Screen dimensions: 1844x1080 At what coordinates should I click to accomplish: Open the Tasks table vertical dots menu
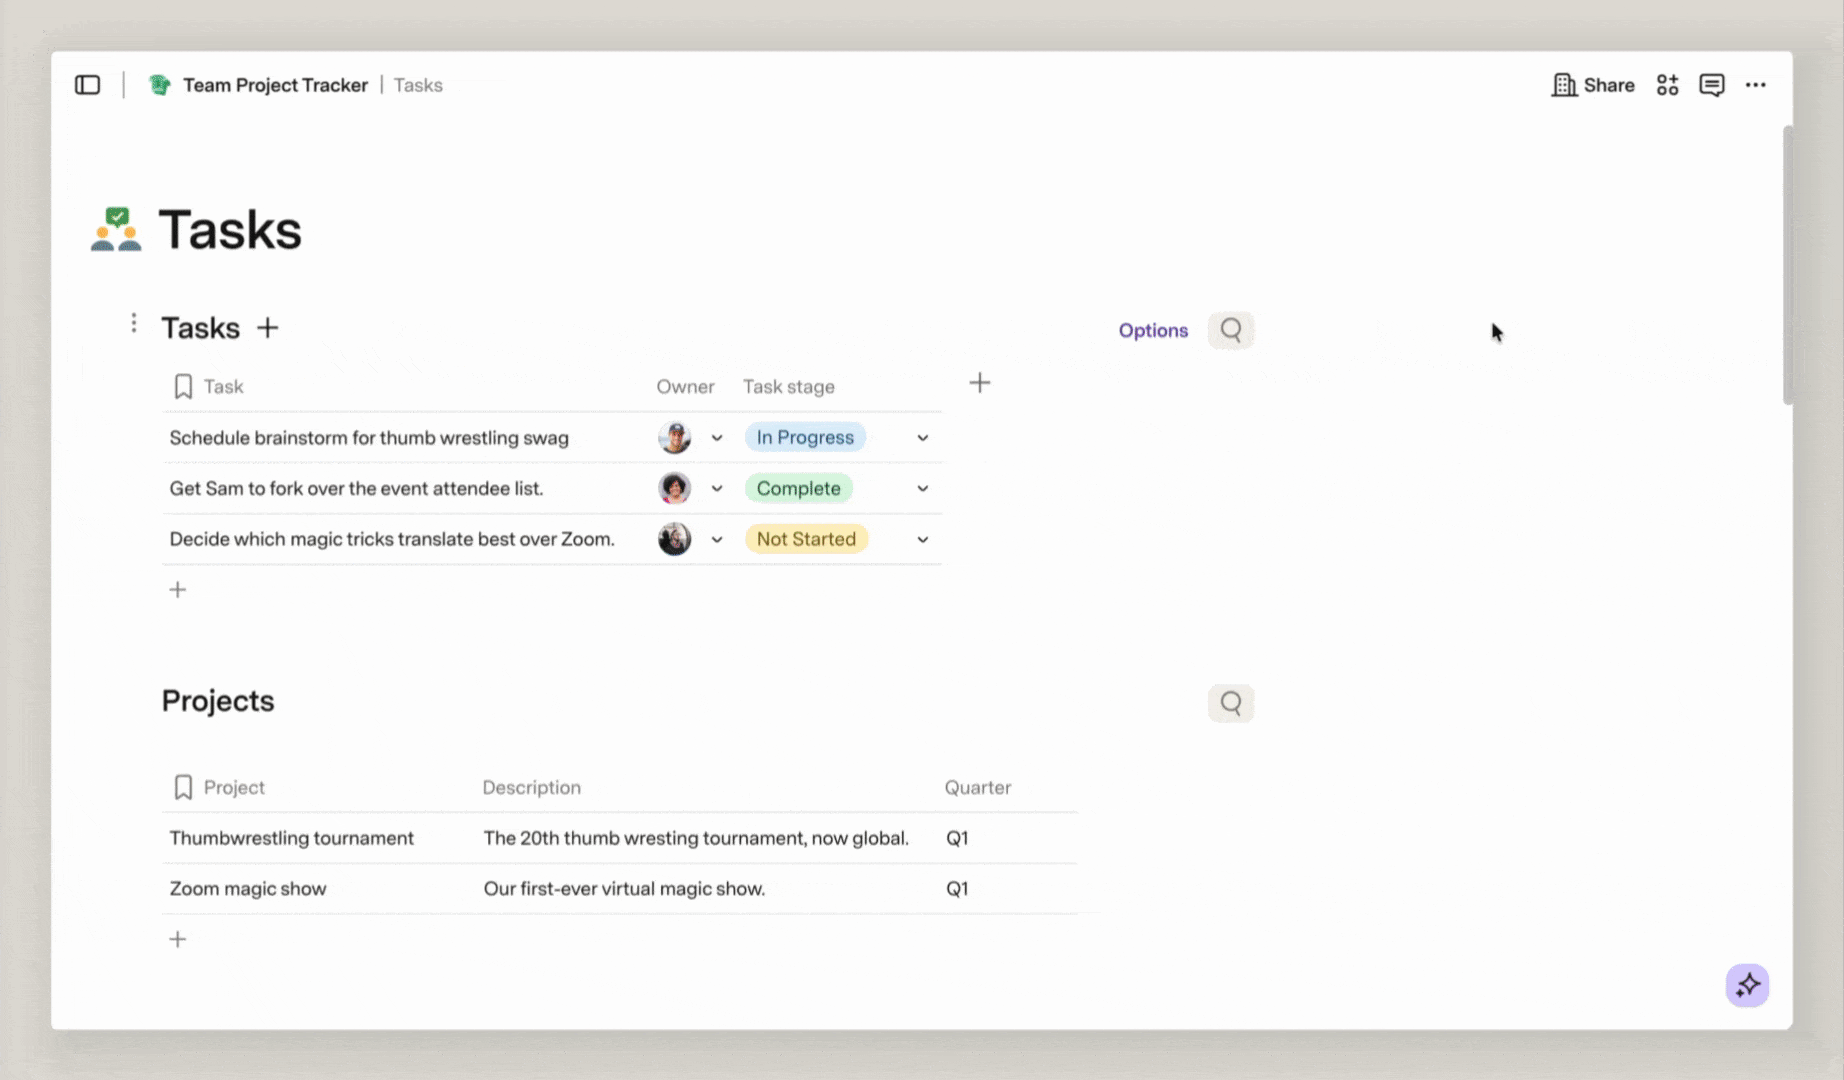pyautogui.click(x=134, y=323)
